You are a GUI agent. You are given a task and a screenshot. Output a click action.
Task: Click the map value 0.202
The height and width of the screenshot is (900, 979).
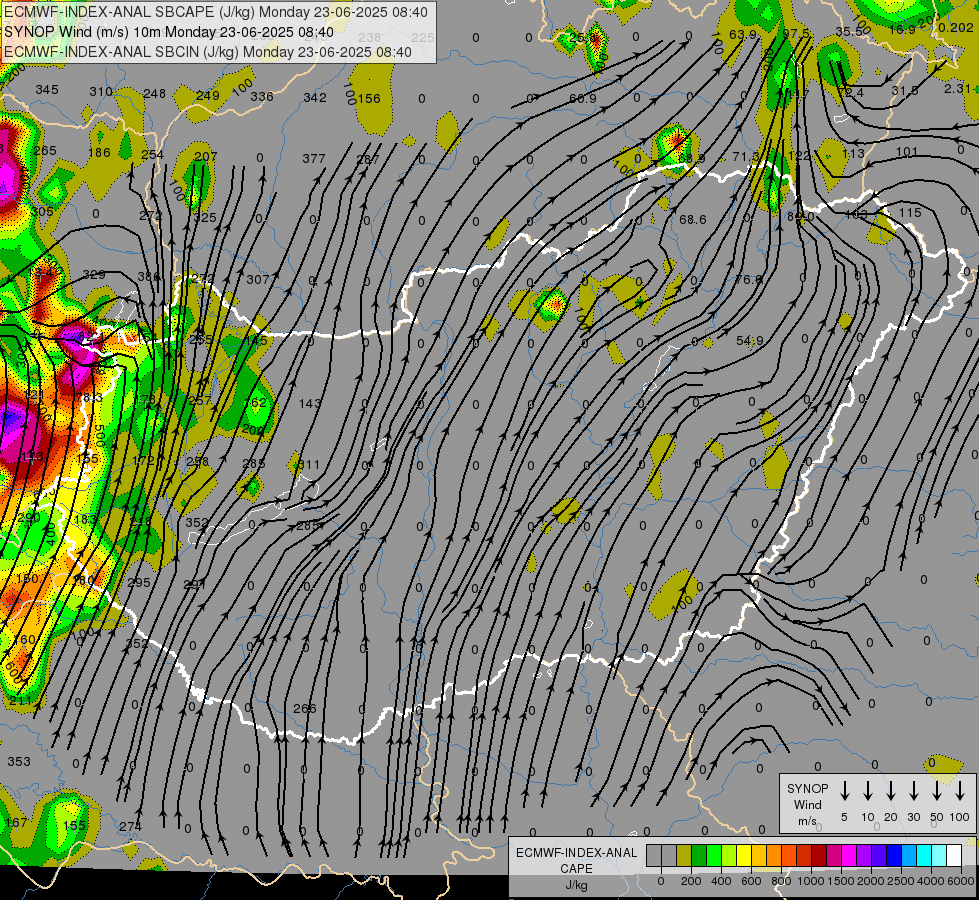955,27
